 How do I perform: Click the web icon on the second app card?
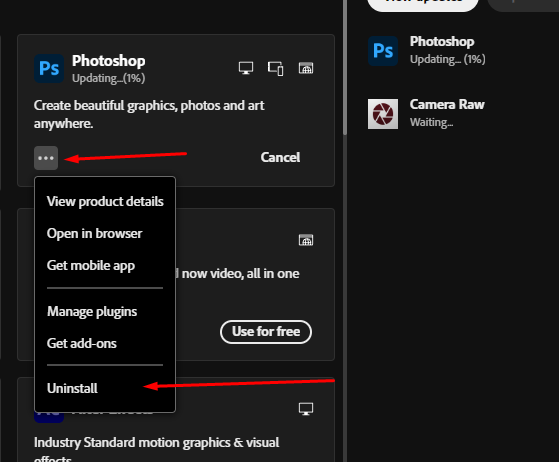pos(306,240)
